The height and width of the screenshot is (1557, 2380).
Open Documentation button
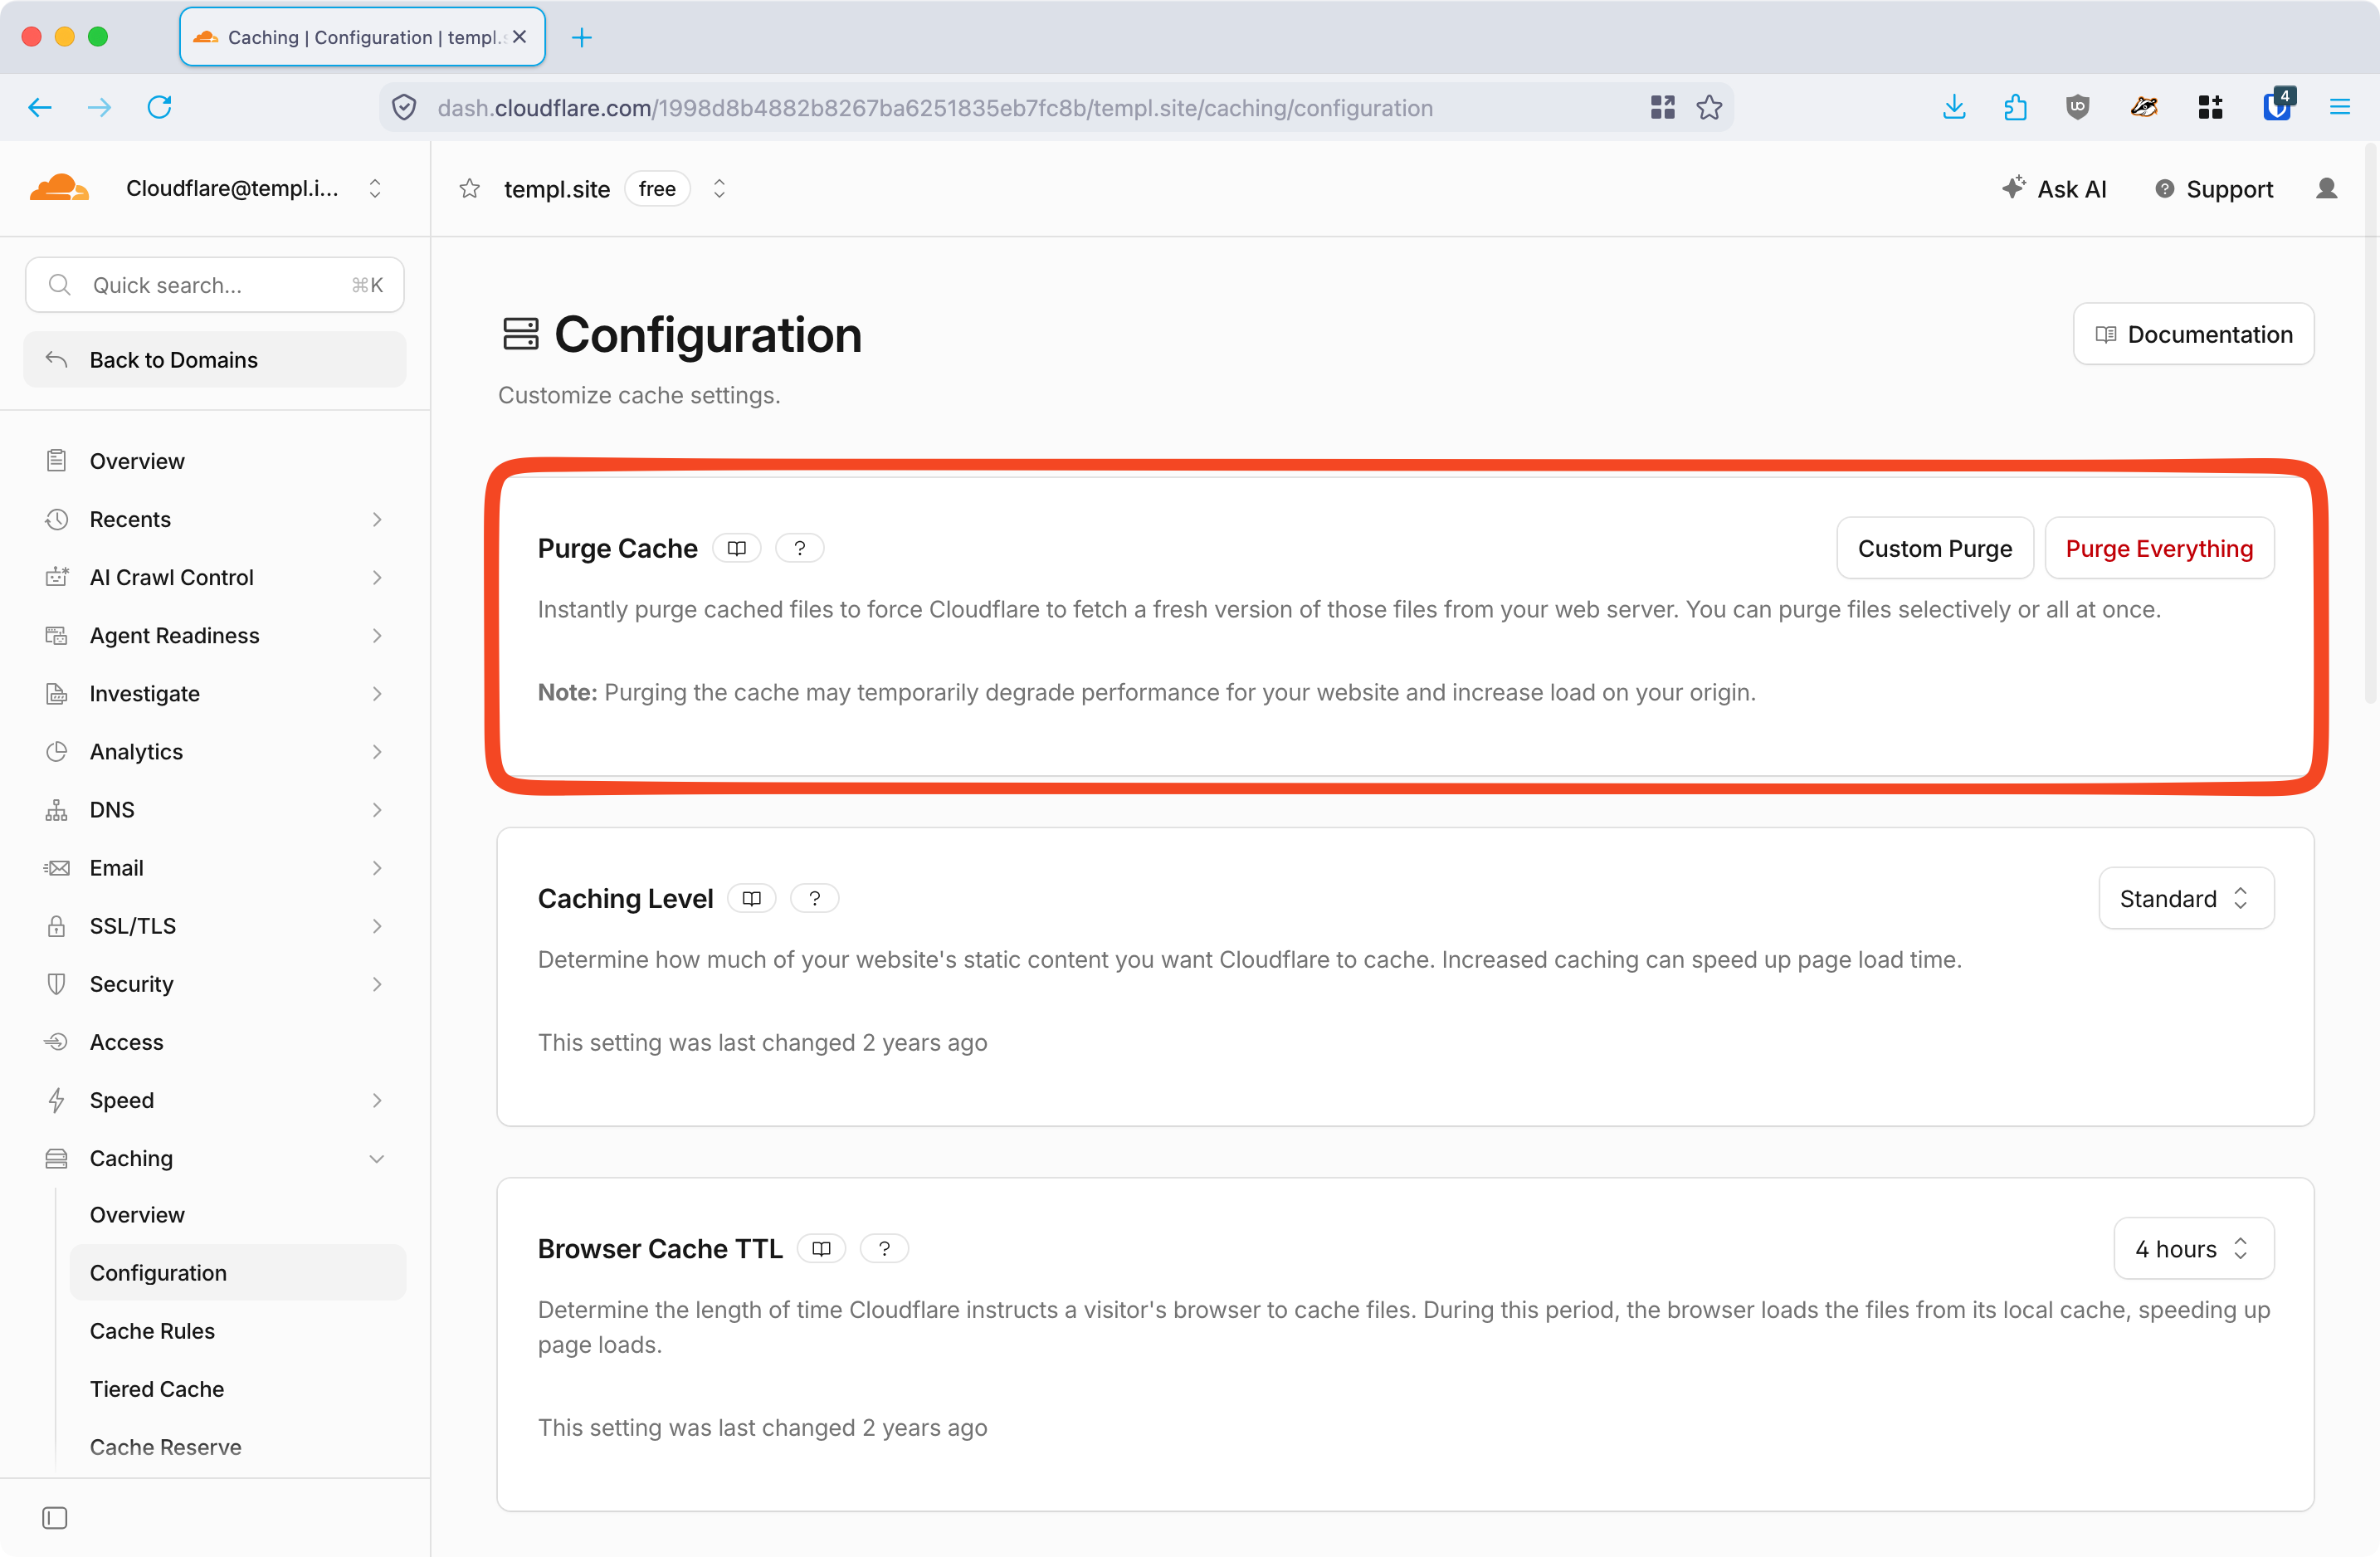[2193, 334]
